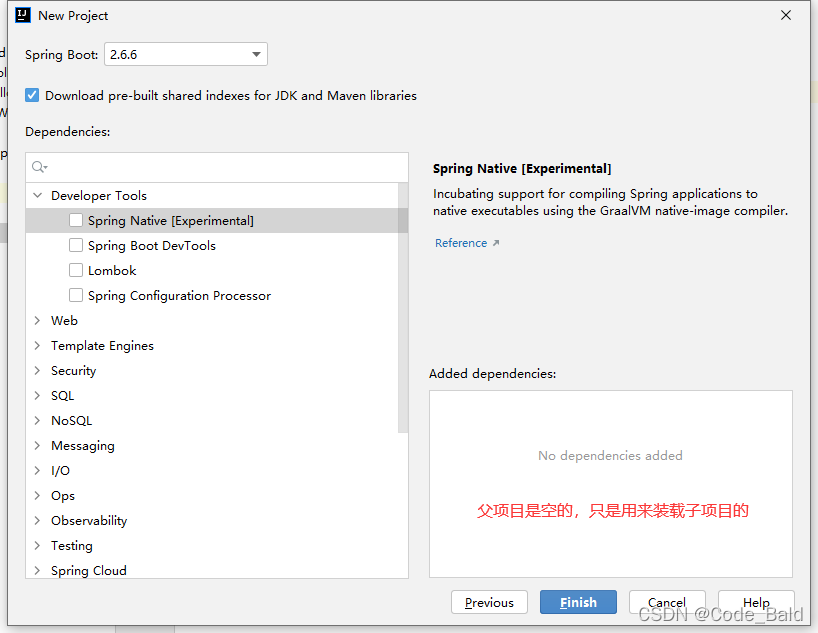
Task: Select the Lombok row label
Action: click(x=112, y=270)
